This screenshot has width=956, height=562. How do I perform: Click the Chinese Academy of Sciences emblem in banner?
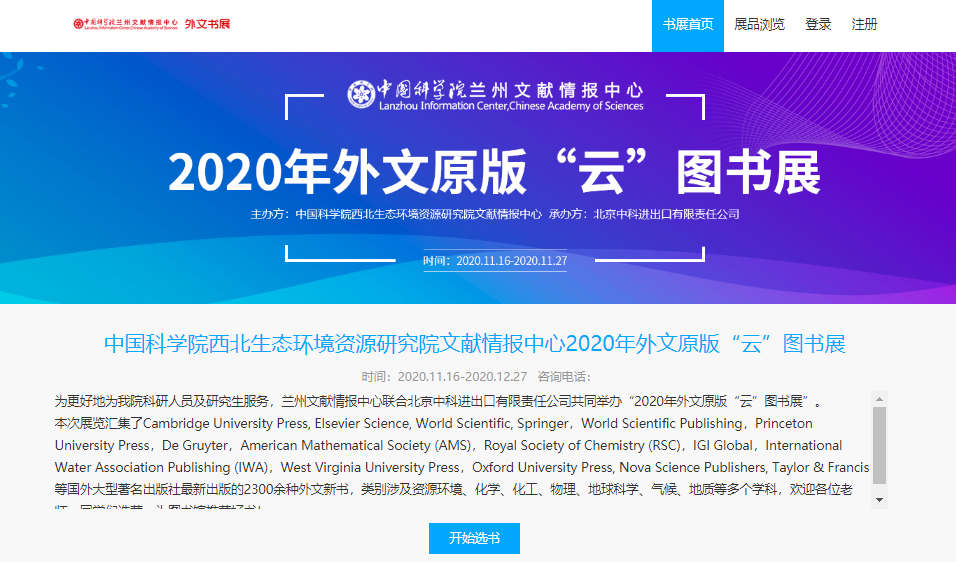361,94
